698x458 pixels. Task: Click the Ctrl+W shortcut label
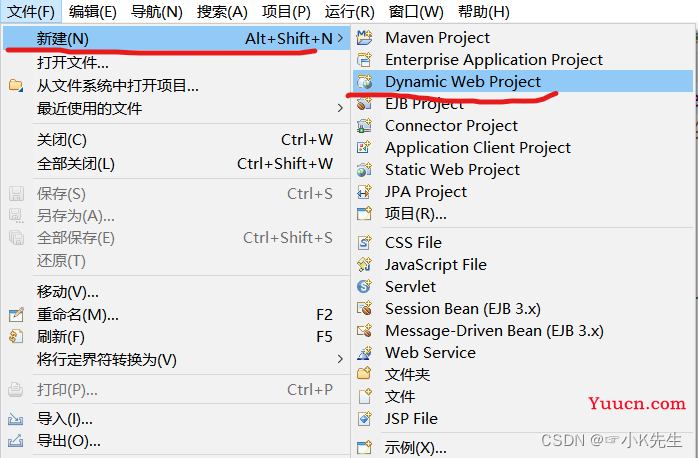[x=307, y=140]
